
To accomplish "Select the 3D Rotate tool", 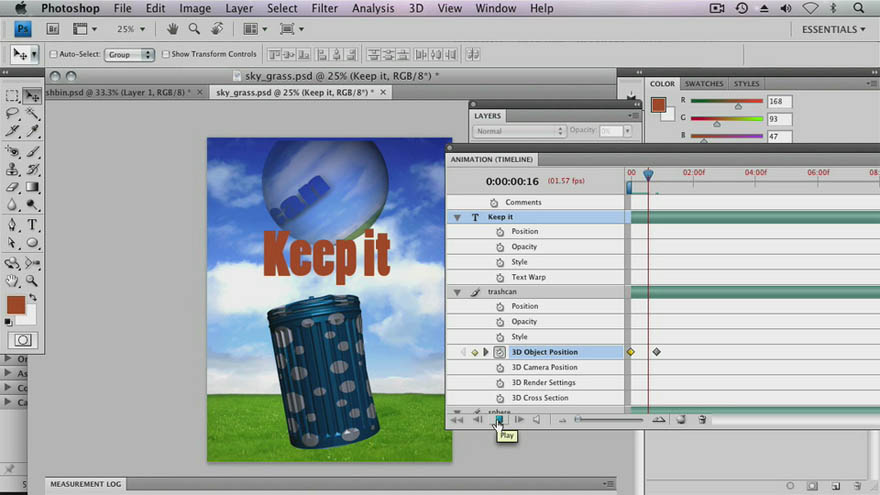I will point(12,262).
